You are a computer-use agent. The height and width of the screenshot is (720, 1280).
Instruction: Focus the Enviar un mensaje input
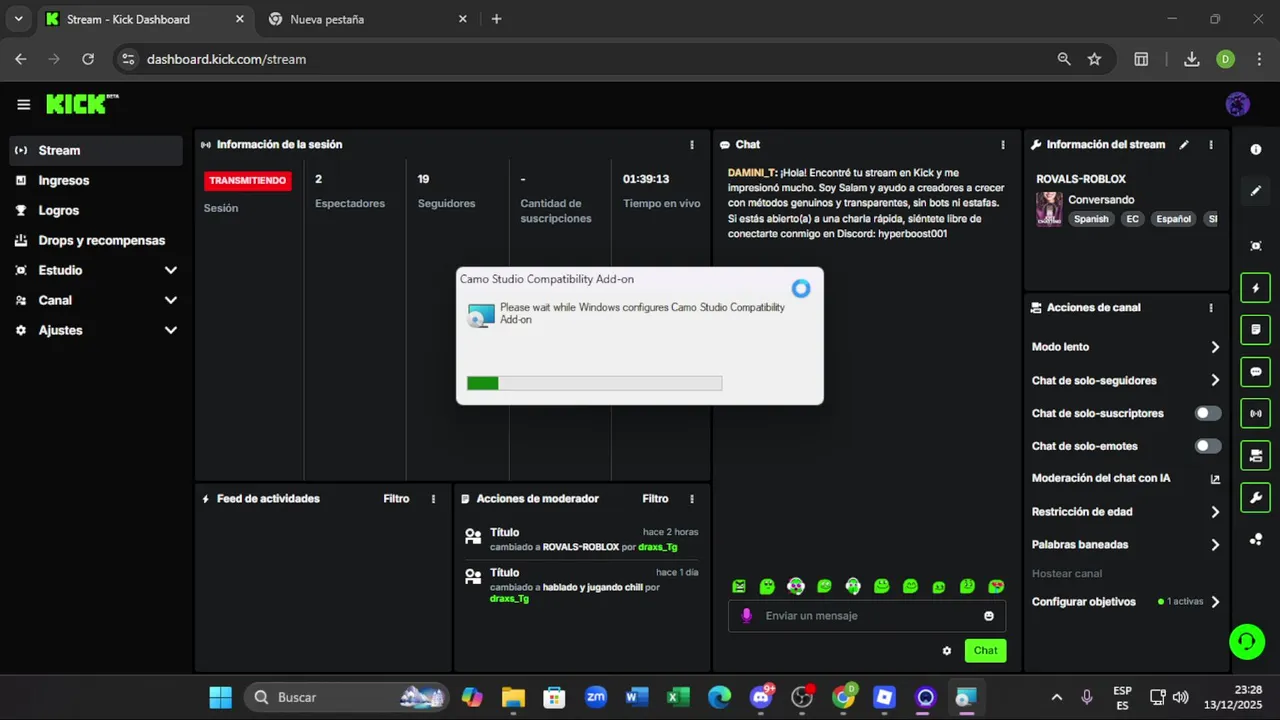(867, 616)
